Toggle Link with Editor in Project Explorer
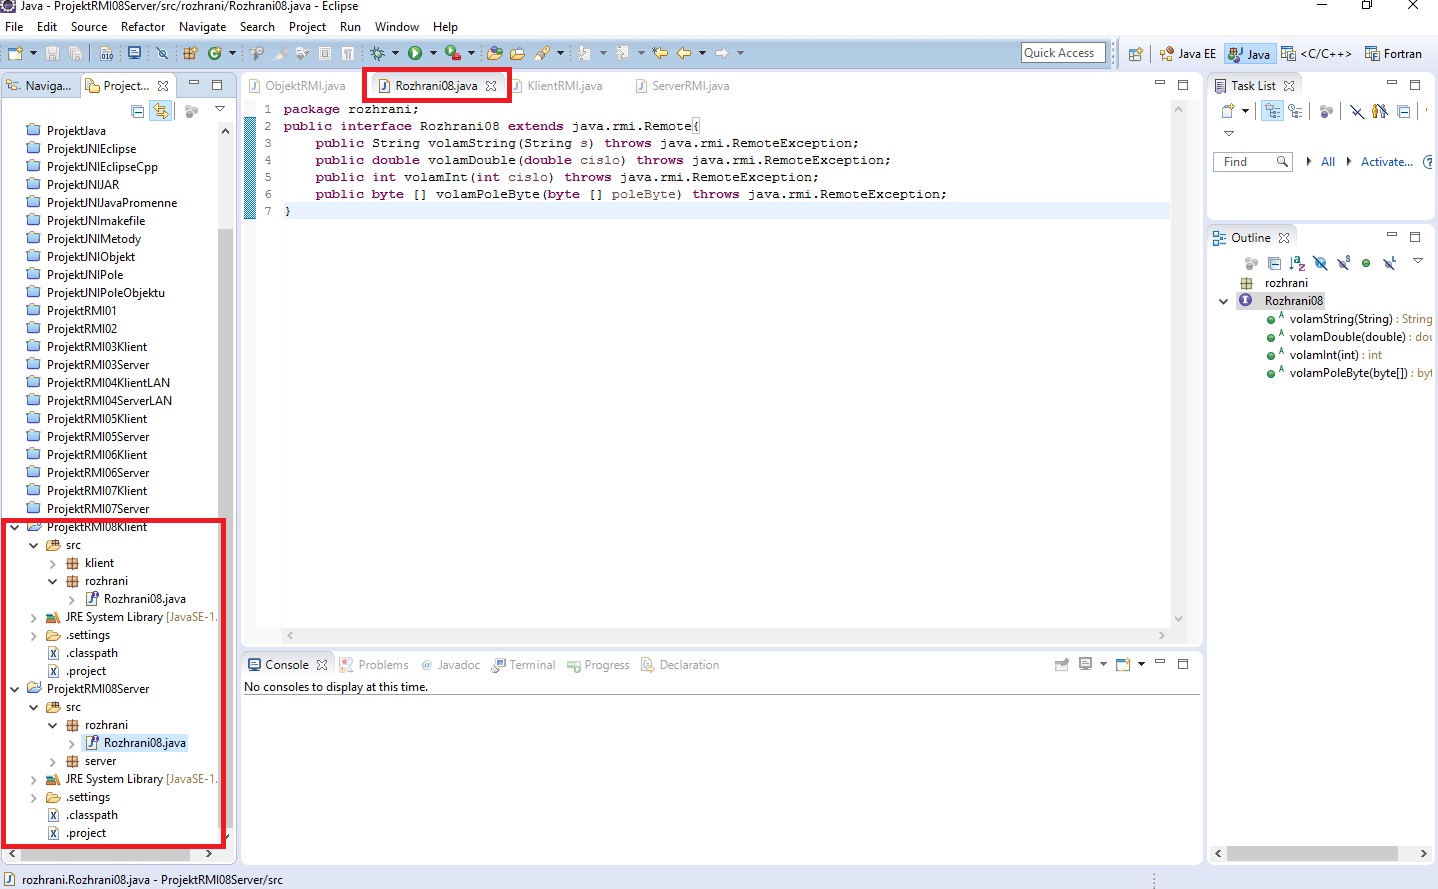Image resolution: width=1438 pixels, height=889 pixels. click(x=160, y=111)
